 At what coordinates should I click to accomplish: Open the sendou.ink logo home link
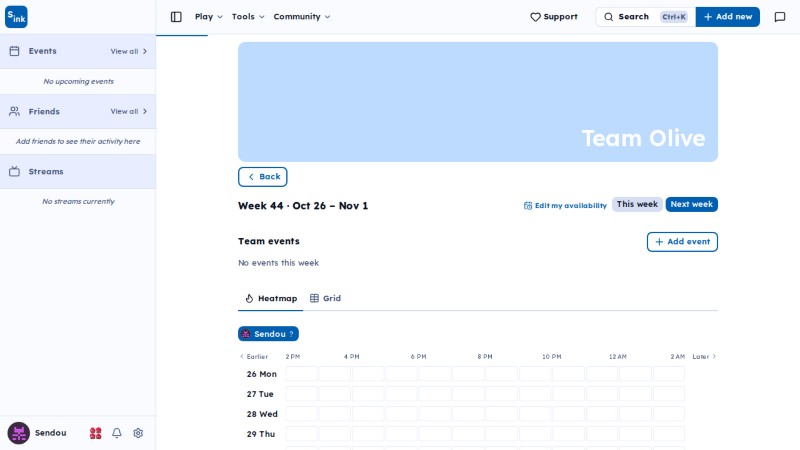point(16,17)
